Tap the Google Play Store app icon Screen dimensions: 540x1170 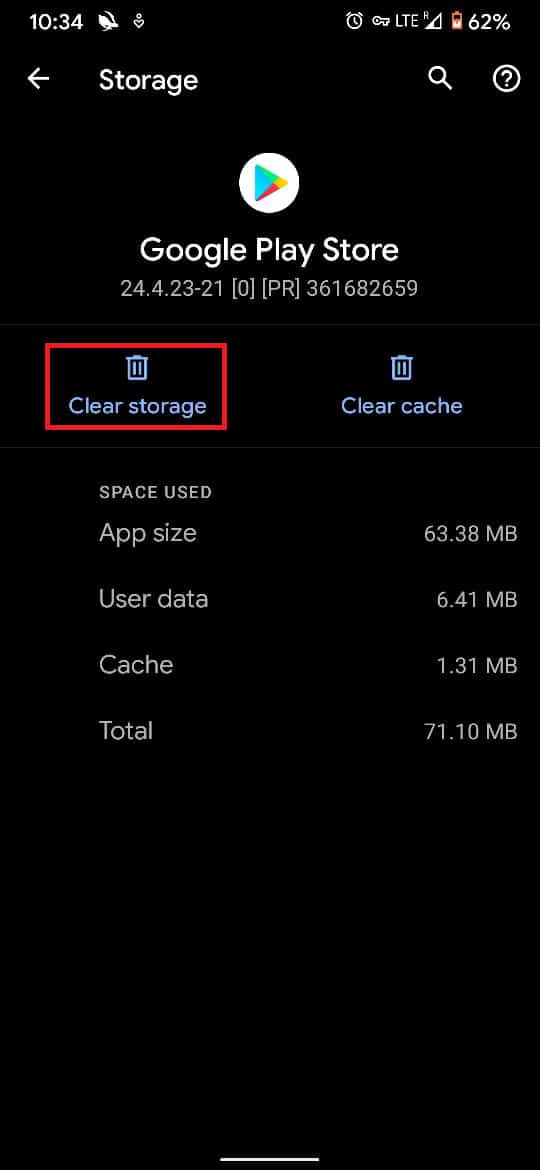pyautogui.click(x=269, y=182)
